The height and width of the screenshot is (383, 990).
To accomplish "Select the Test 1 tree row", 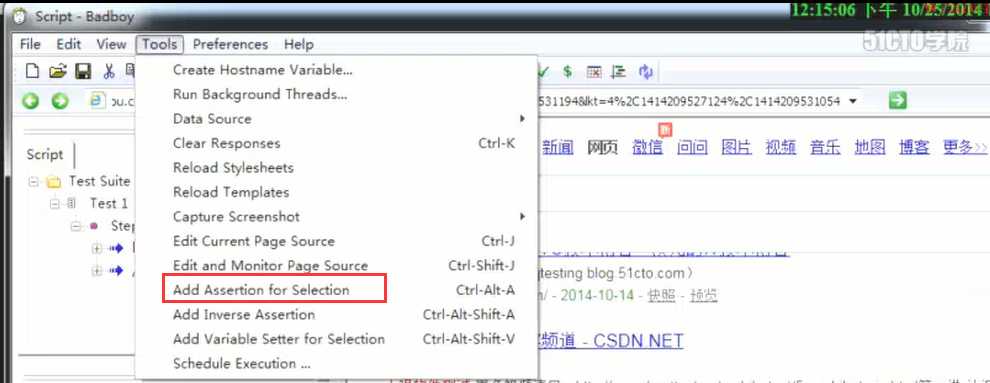I will [x=109, y=203].
